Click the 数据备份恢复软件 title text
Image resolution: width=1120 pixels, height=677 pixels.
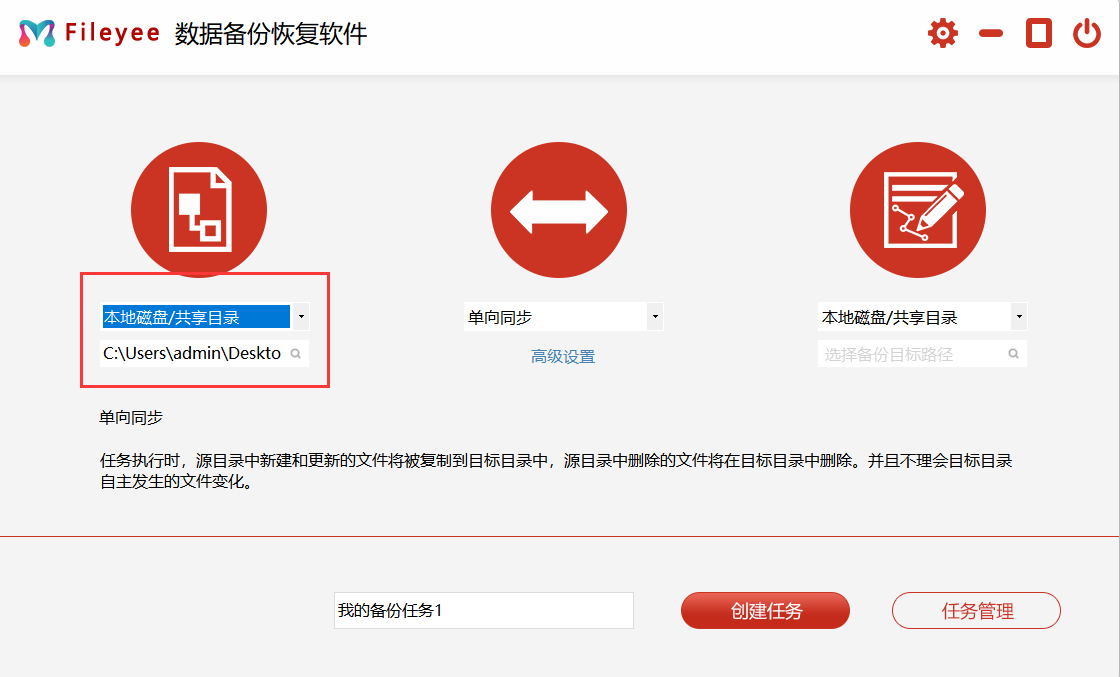[271, 34]
